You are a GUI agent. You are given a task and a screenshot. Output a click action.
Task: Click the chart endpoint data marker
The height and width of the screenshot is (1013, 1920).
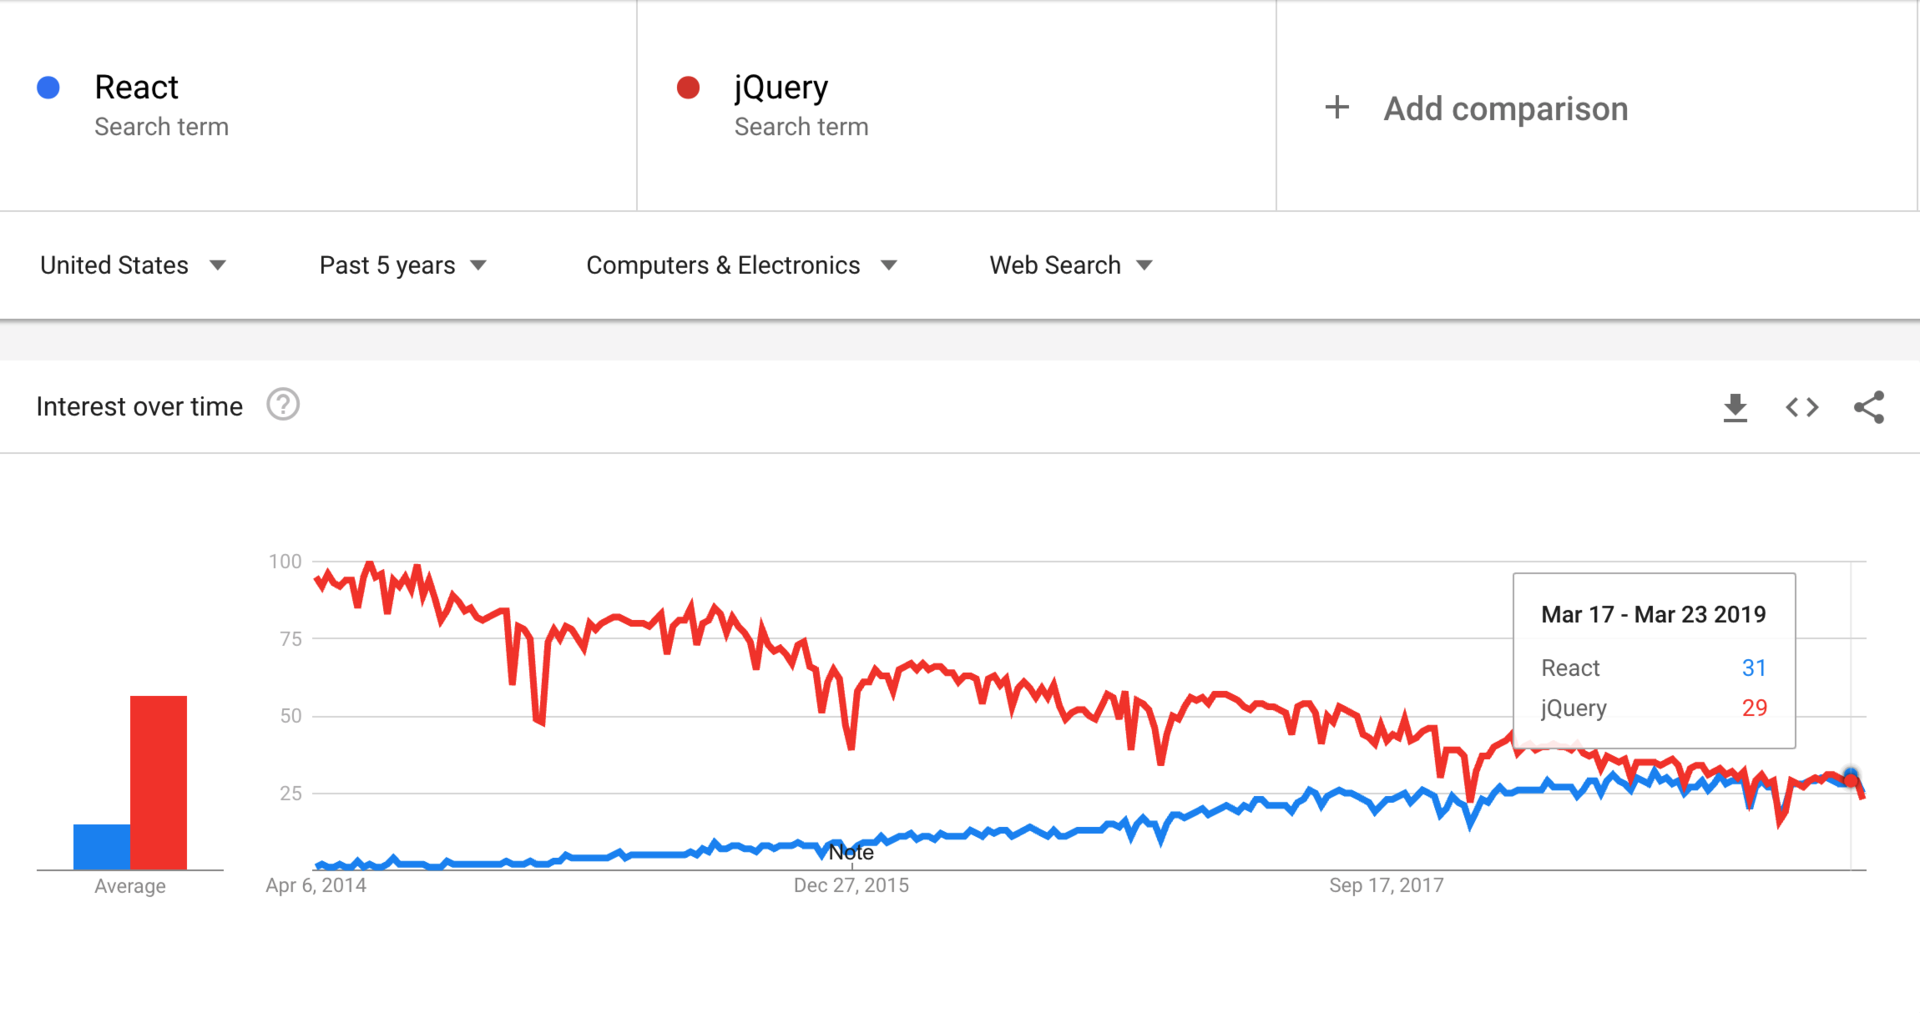pyautogui.click(x=1851, y=777)
